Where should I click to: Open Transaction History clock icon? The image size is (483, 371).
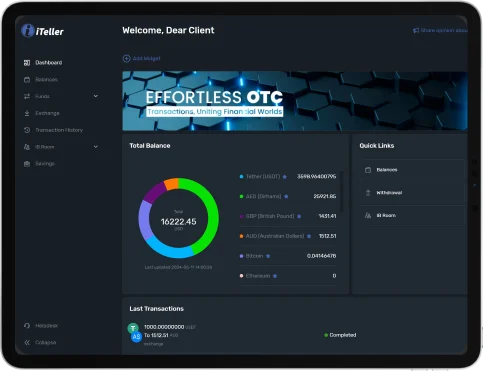(x=27, y=130)
